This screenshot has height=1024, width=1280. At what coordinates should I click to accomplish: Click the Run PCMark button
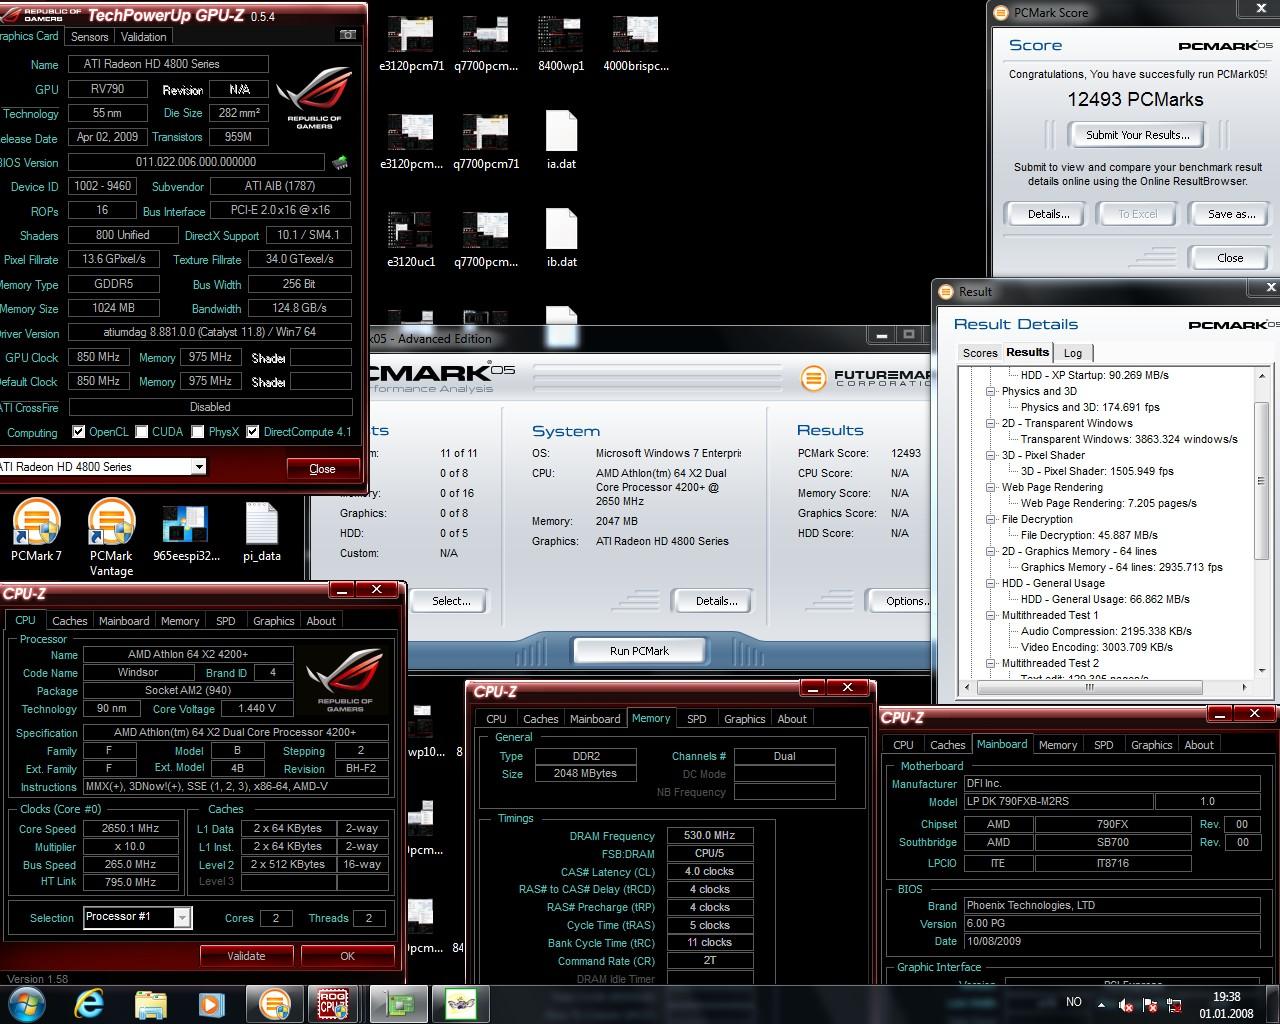(x=639, y=651)
